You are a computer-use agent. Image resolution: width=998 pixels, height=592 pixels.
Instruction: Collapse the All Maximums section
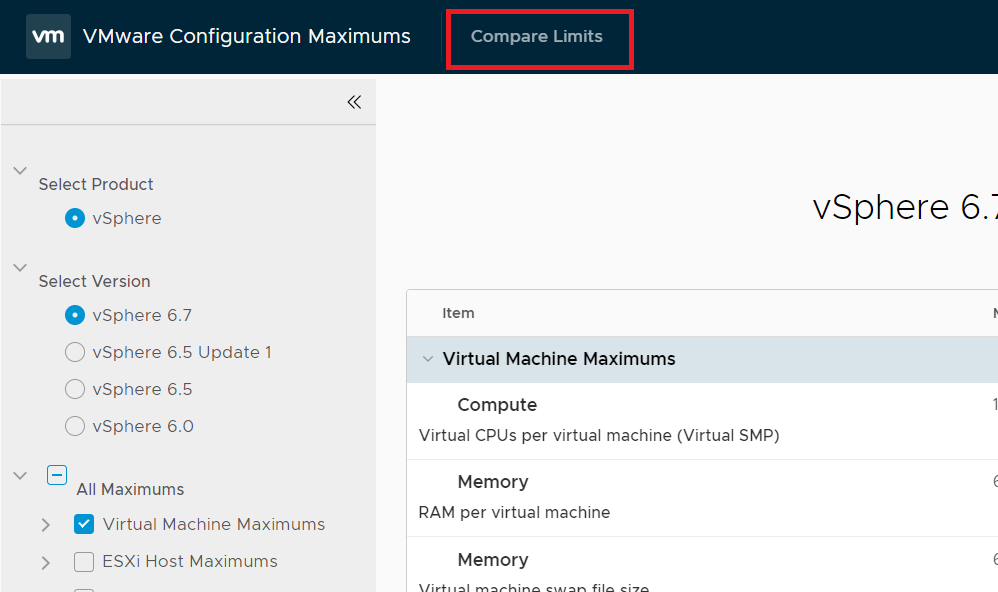[20, 476]
